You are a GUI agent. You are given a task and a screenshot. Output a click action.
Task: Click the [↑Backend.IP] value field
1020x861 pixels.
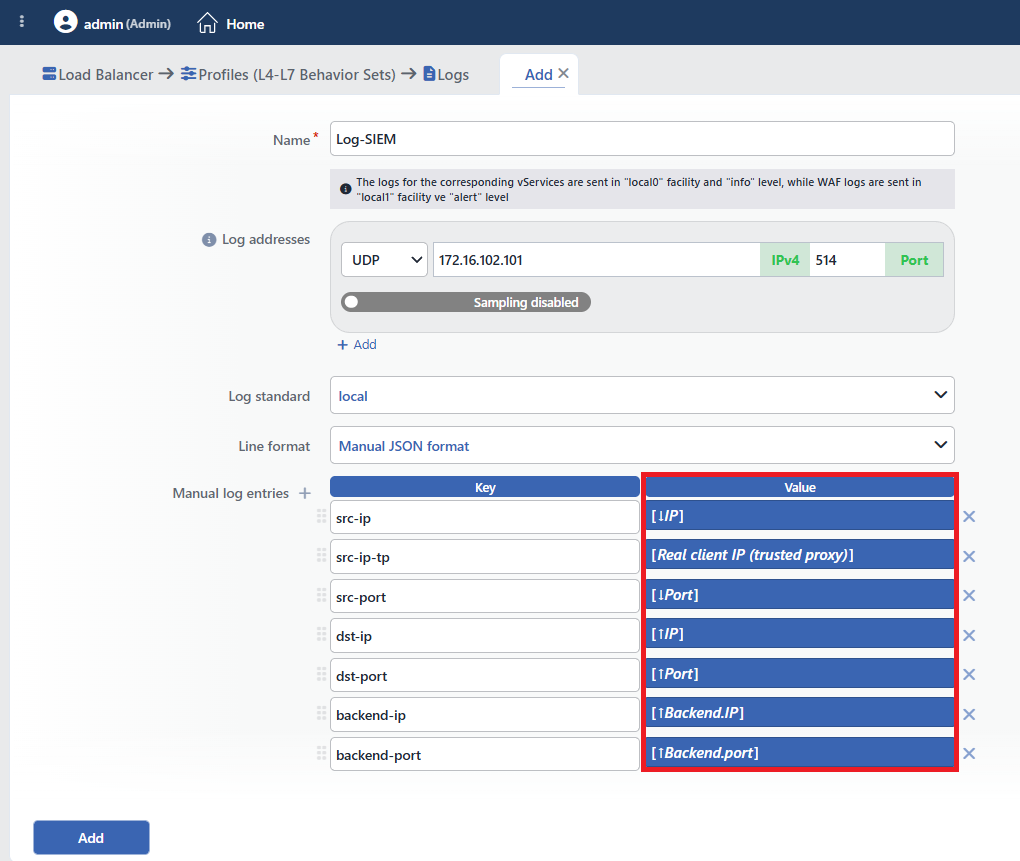click(799, 713)
